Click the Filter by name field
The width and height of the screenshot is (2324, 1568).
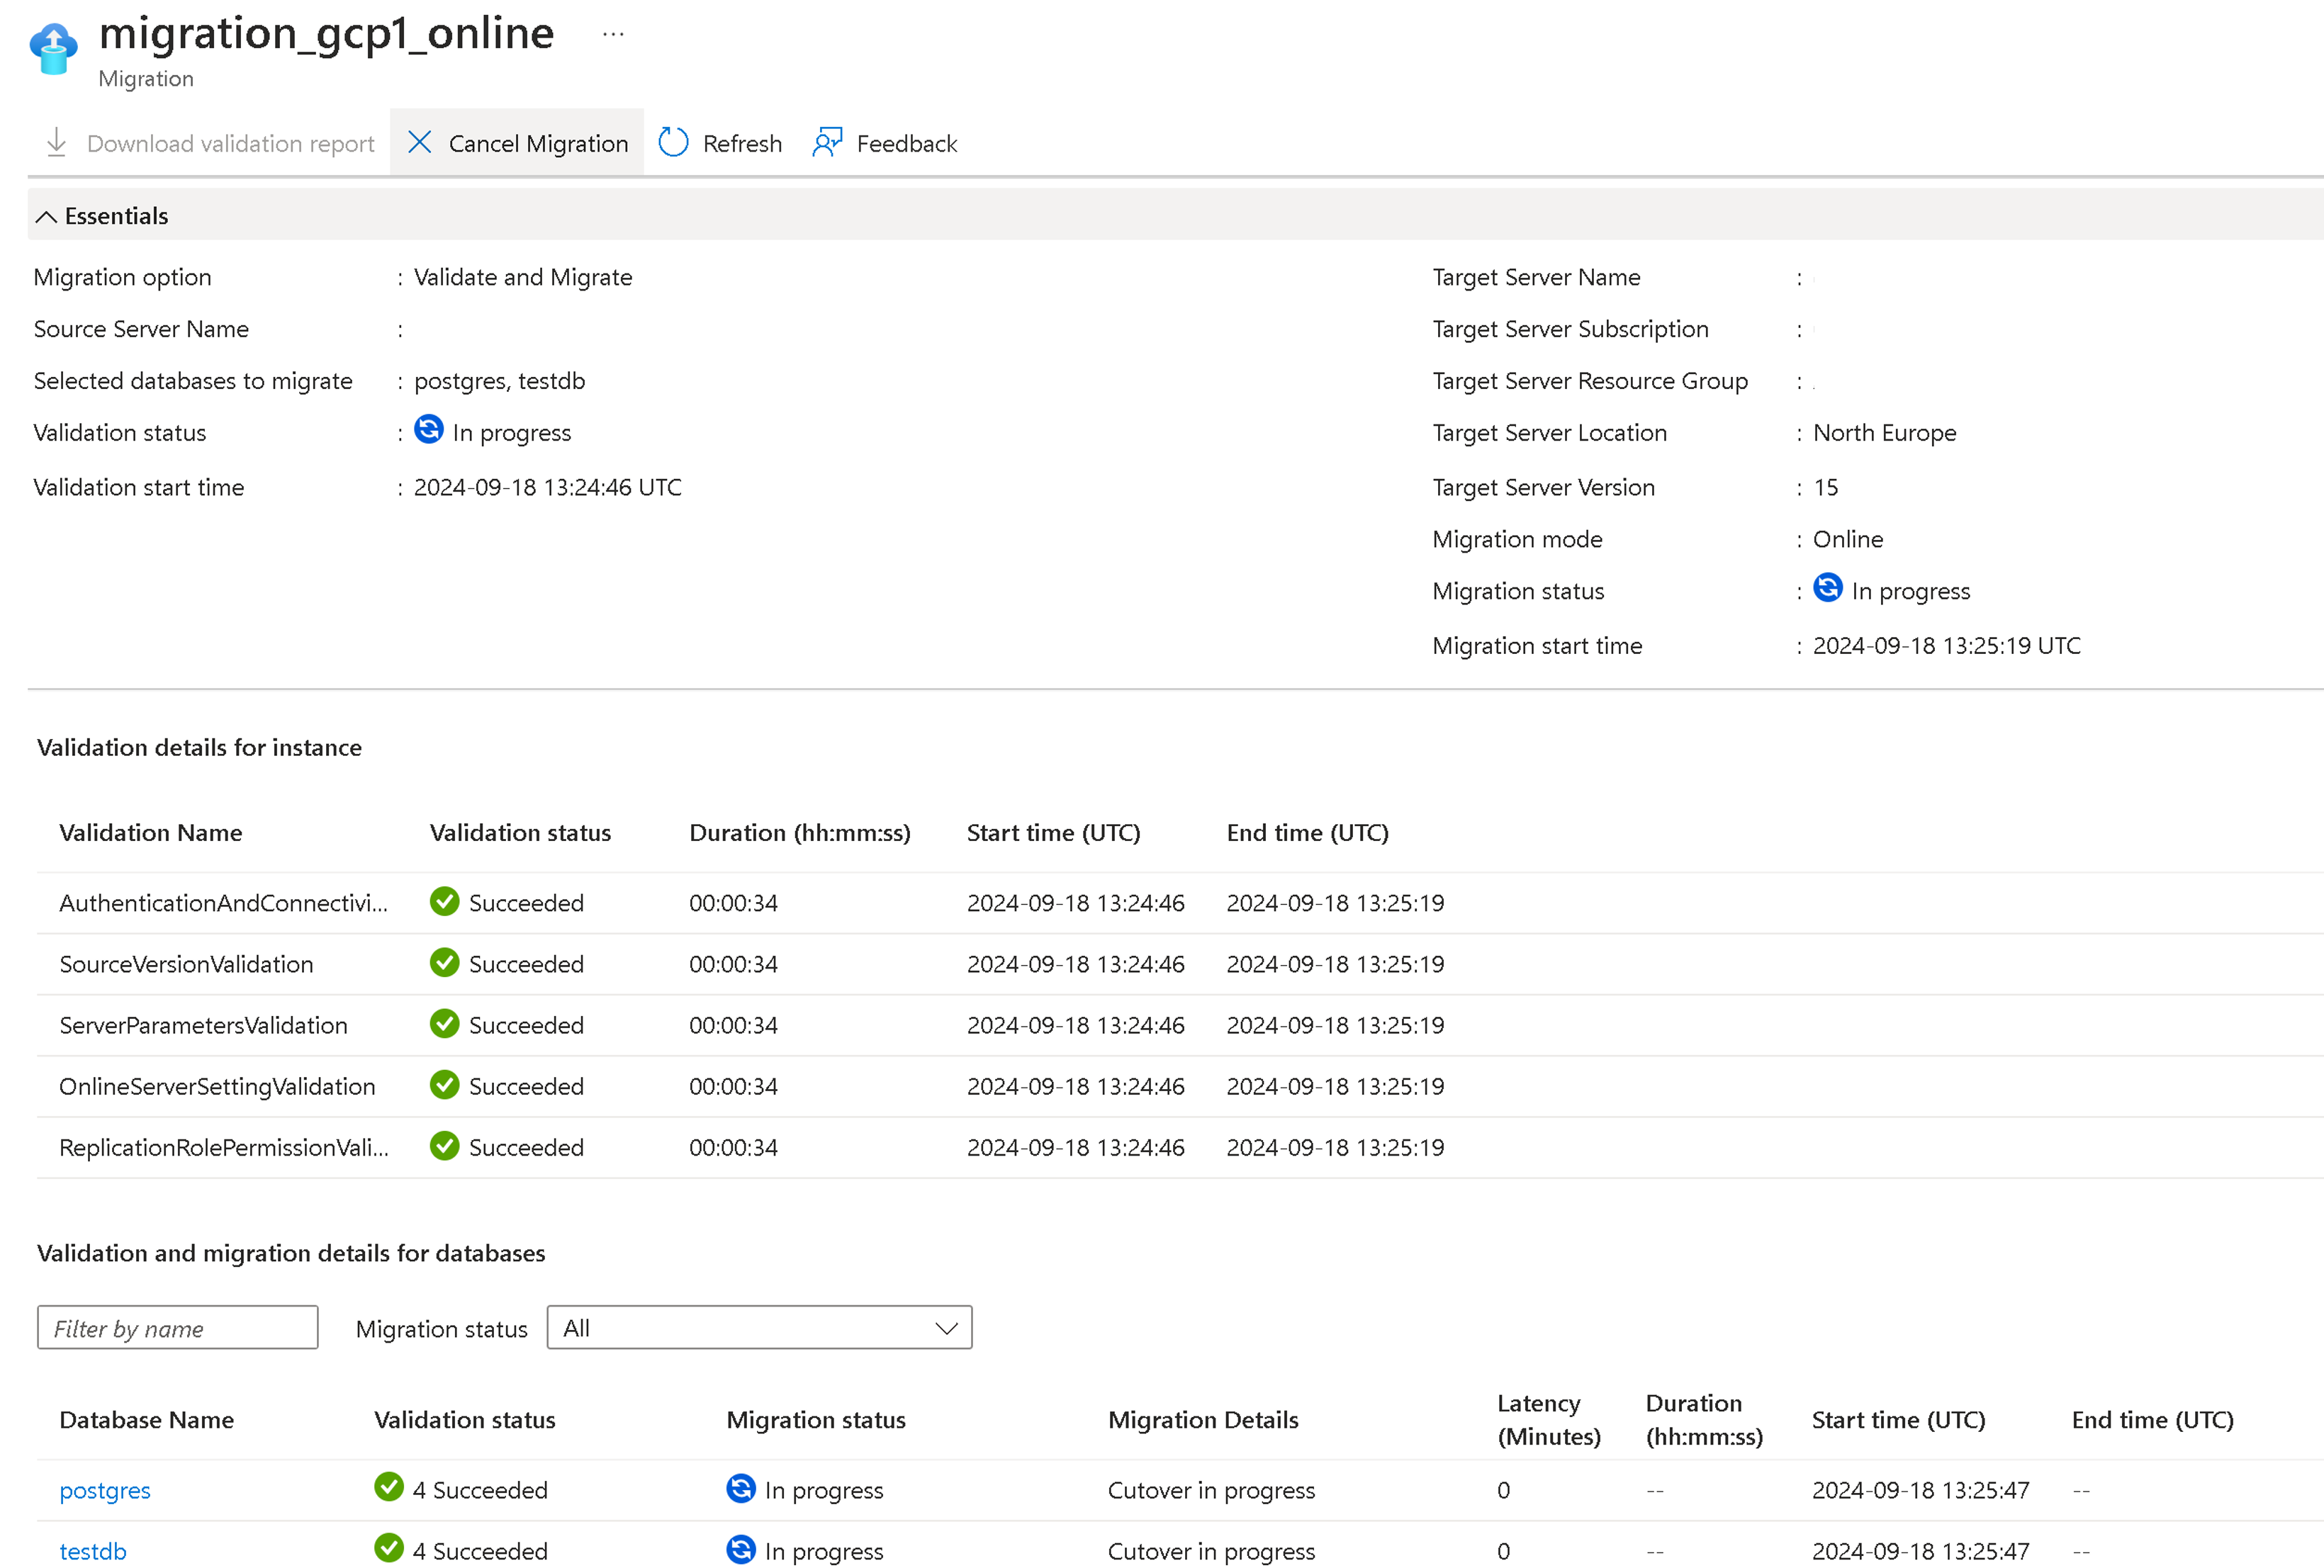178,1328
